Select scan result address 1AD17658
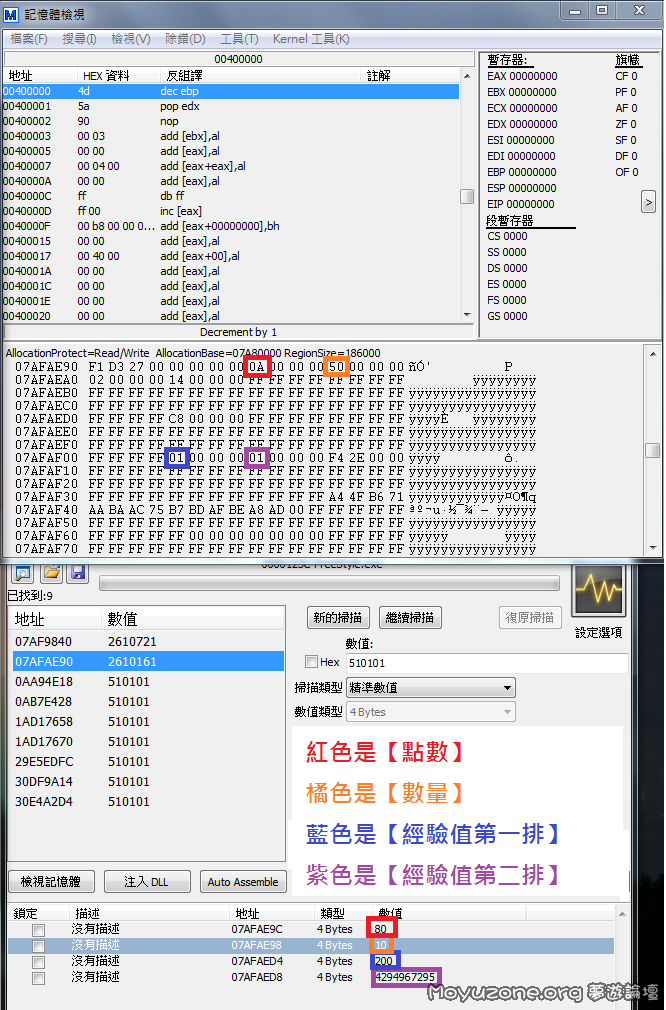 pyautogui.click(x=148, y=721)
